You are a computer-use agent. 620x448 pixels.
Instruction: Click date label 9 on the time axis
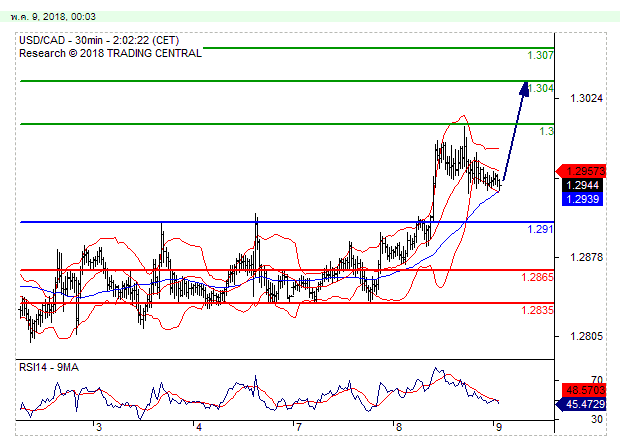point(499,427)
